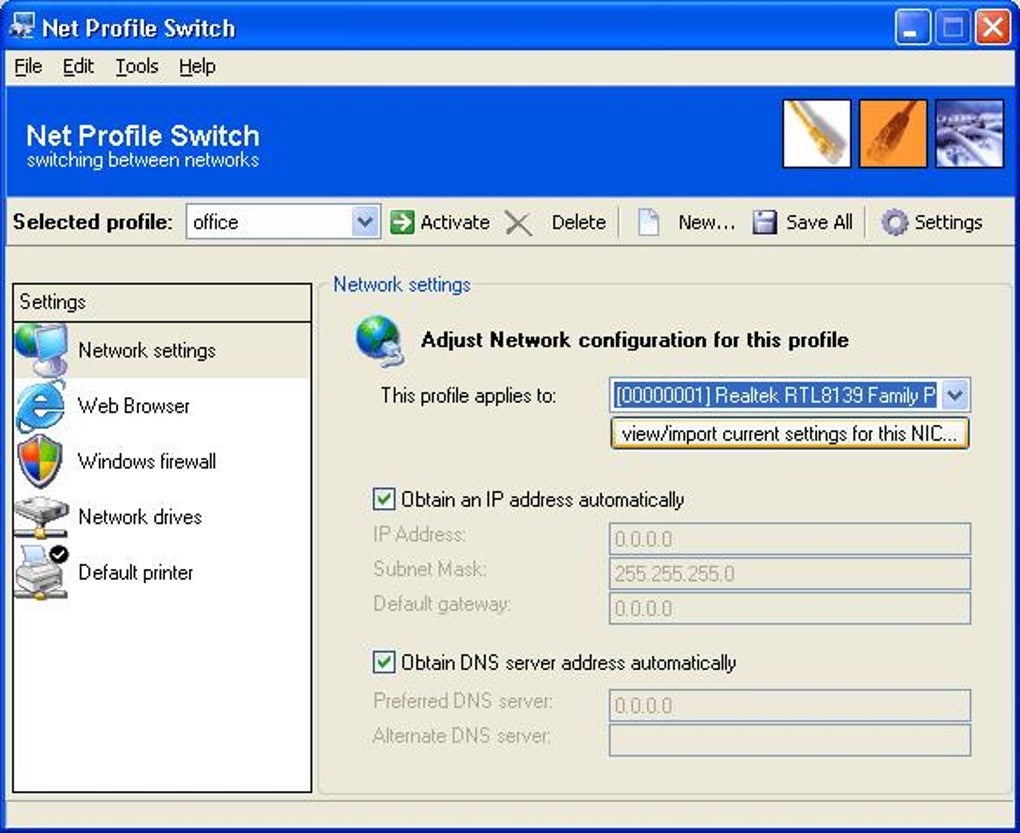Click the Default gateway input field
1020x833 pixels.
click(790, 609)
